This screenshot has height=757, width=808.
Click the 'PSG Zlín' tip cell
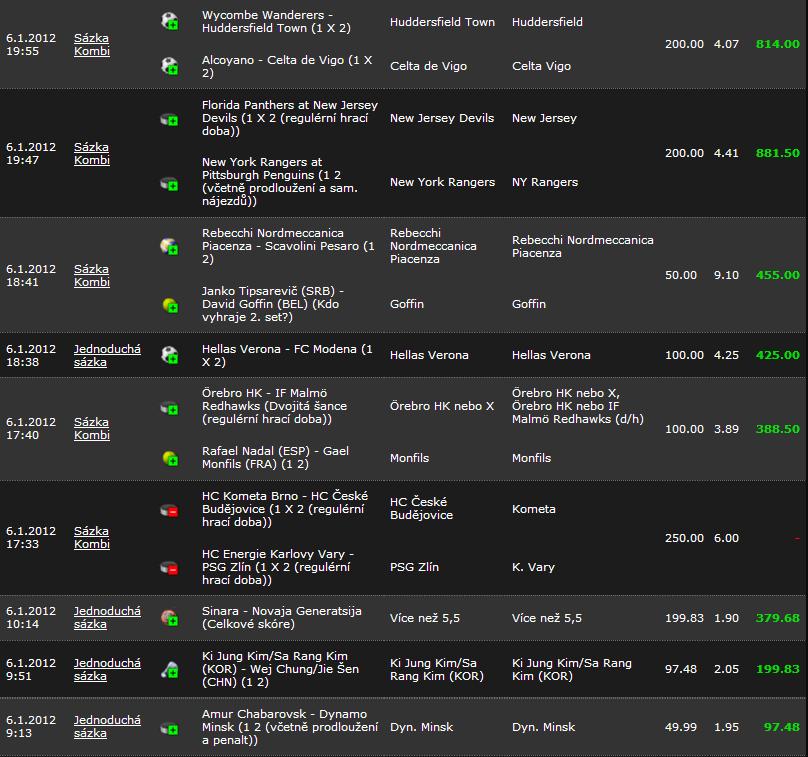pyautogui.click(x=414, y=567)
